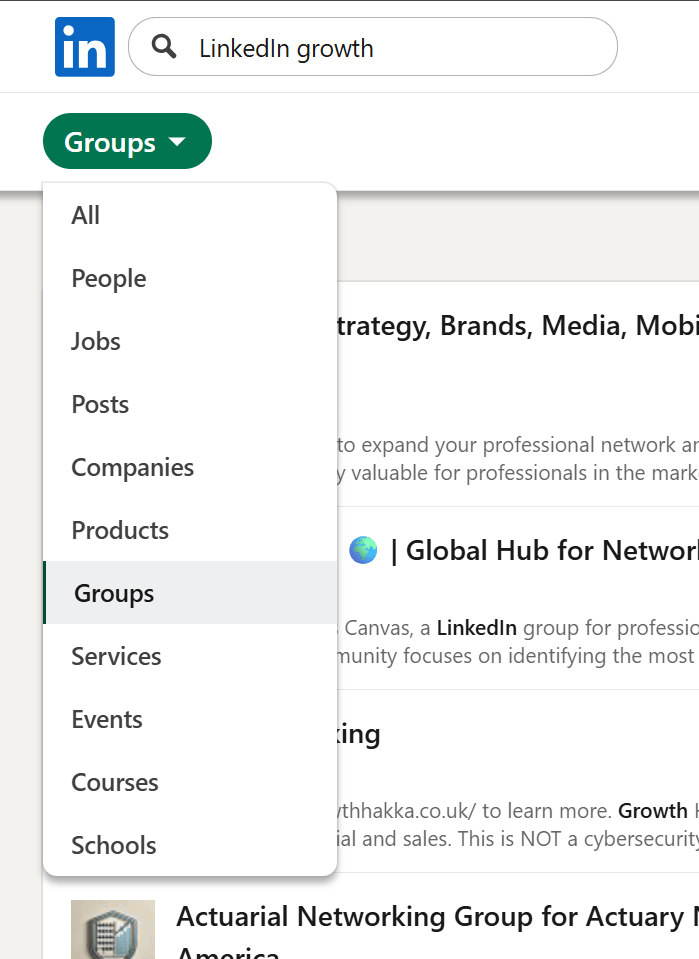Select Products from the dropdown
699x959 pixels.
point(190,530)
